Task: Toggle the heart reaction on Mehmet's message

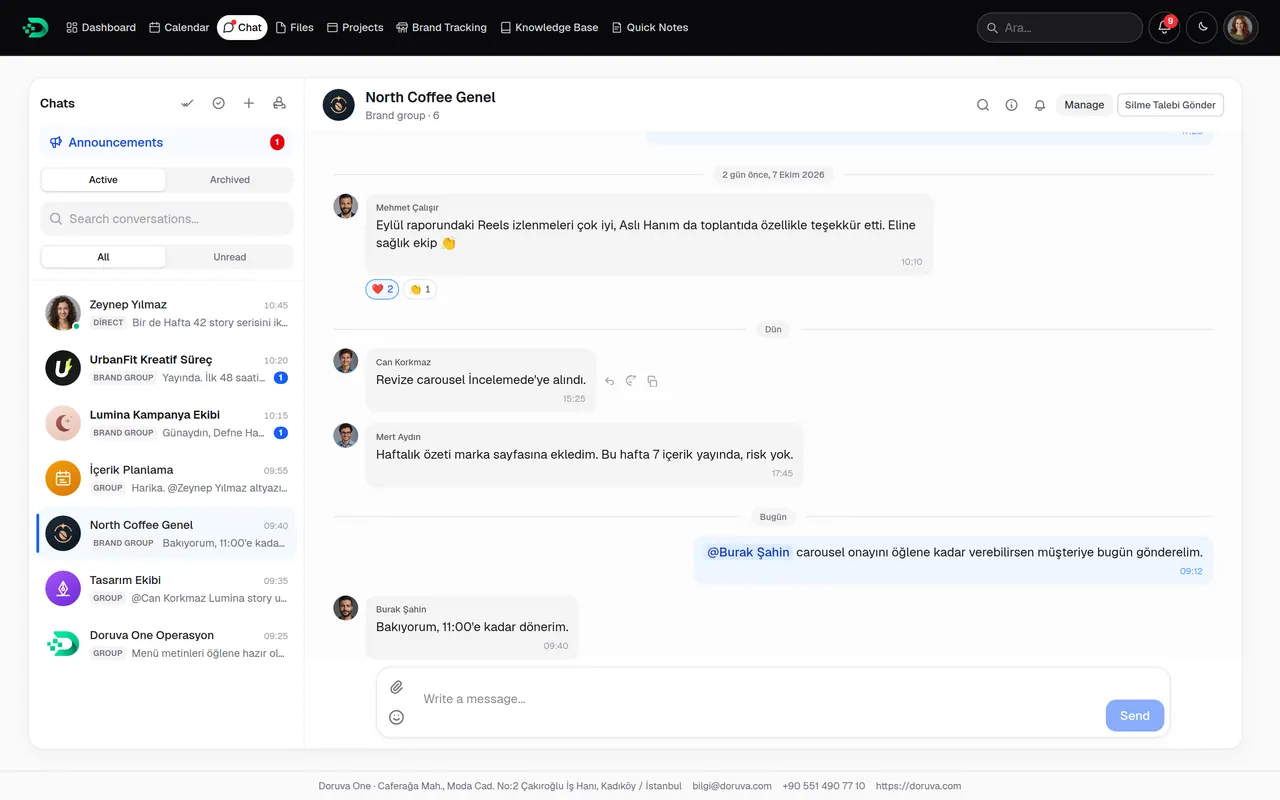Action: coord(382,289)
